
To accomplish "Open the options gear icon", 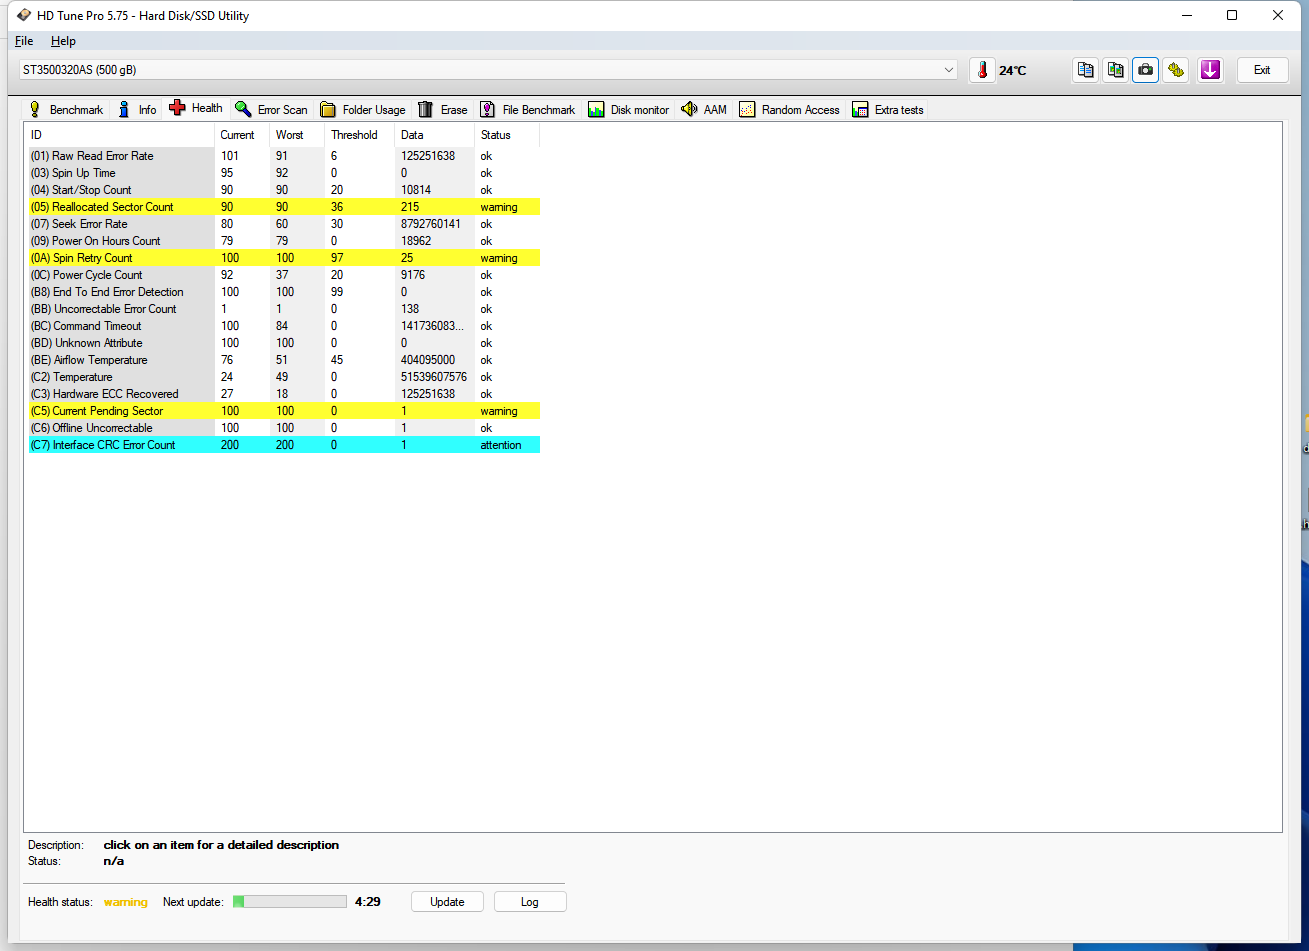I will (x=1176, y=70).
